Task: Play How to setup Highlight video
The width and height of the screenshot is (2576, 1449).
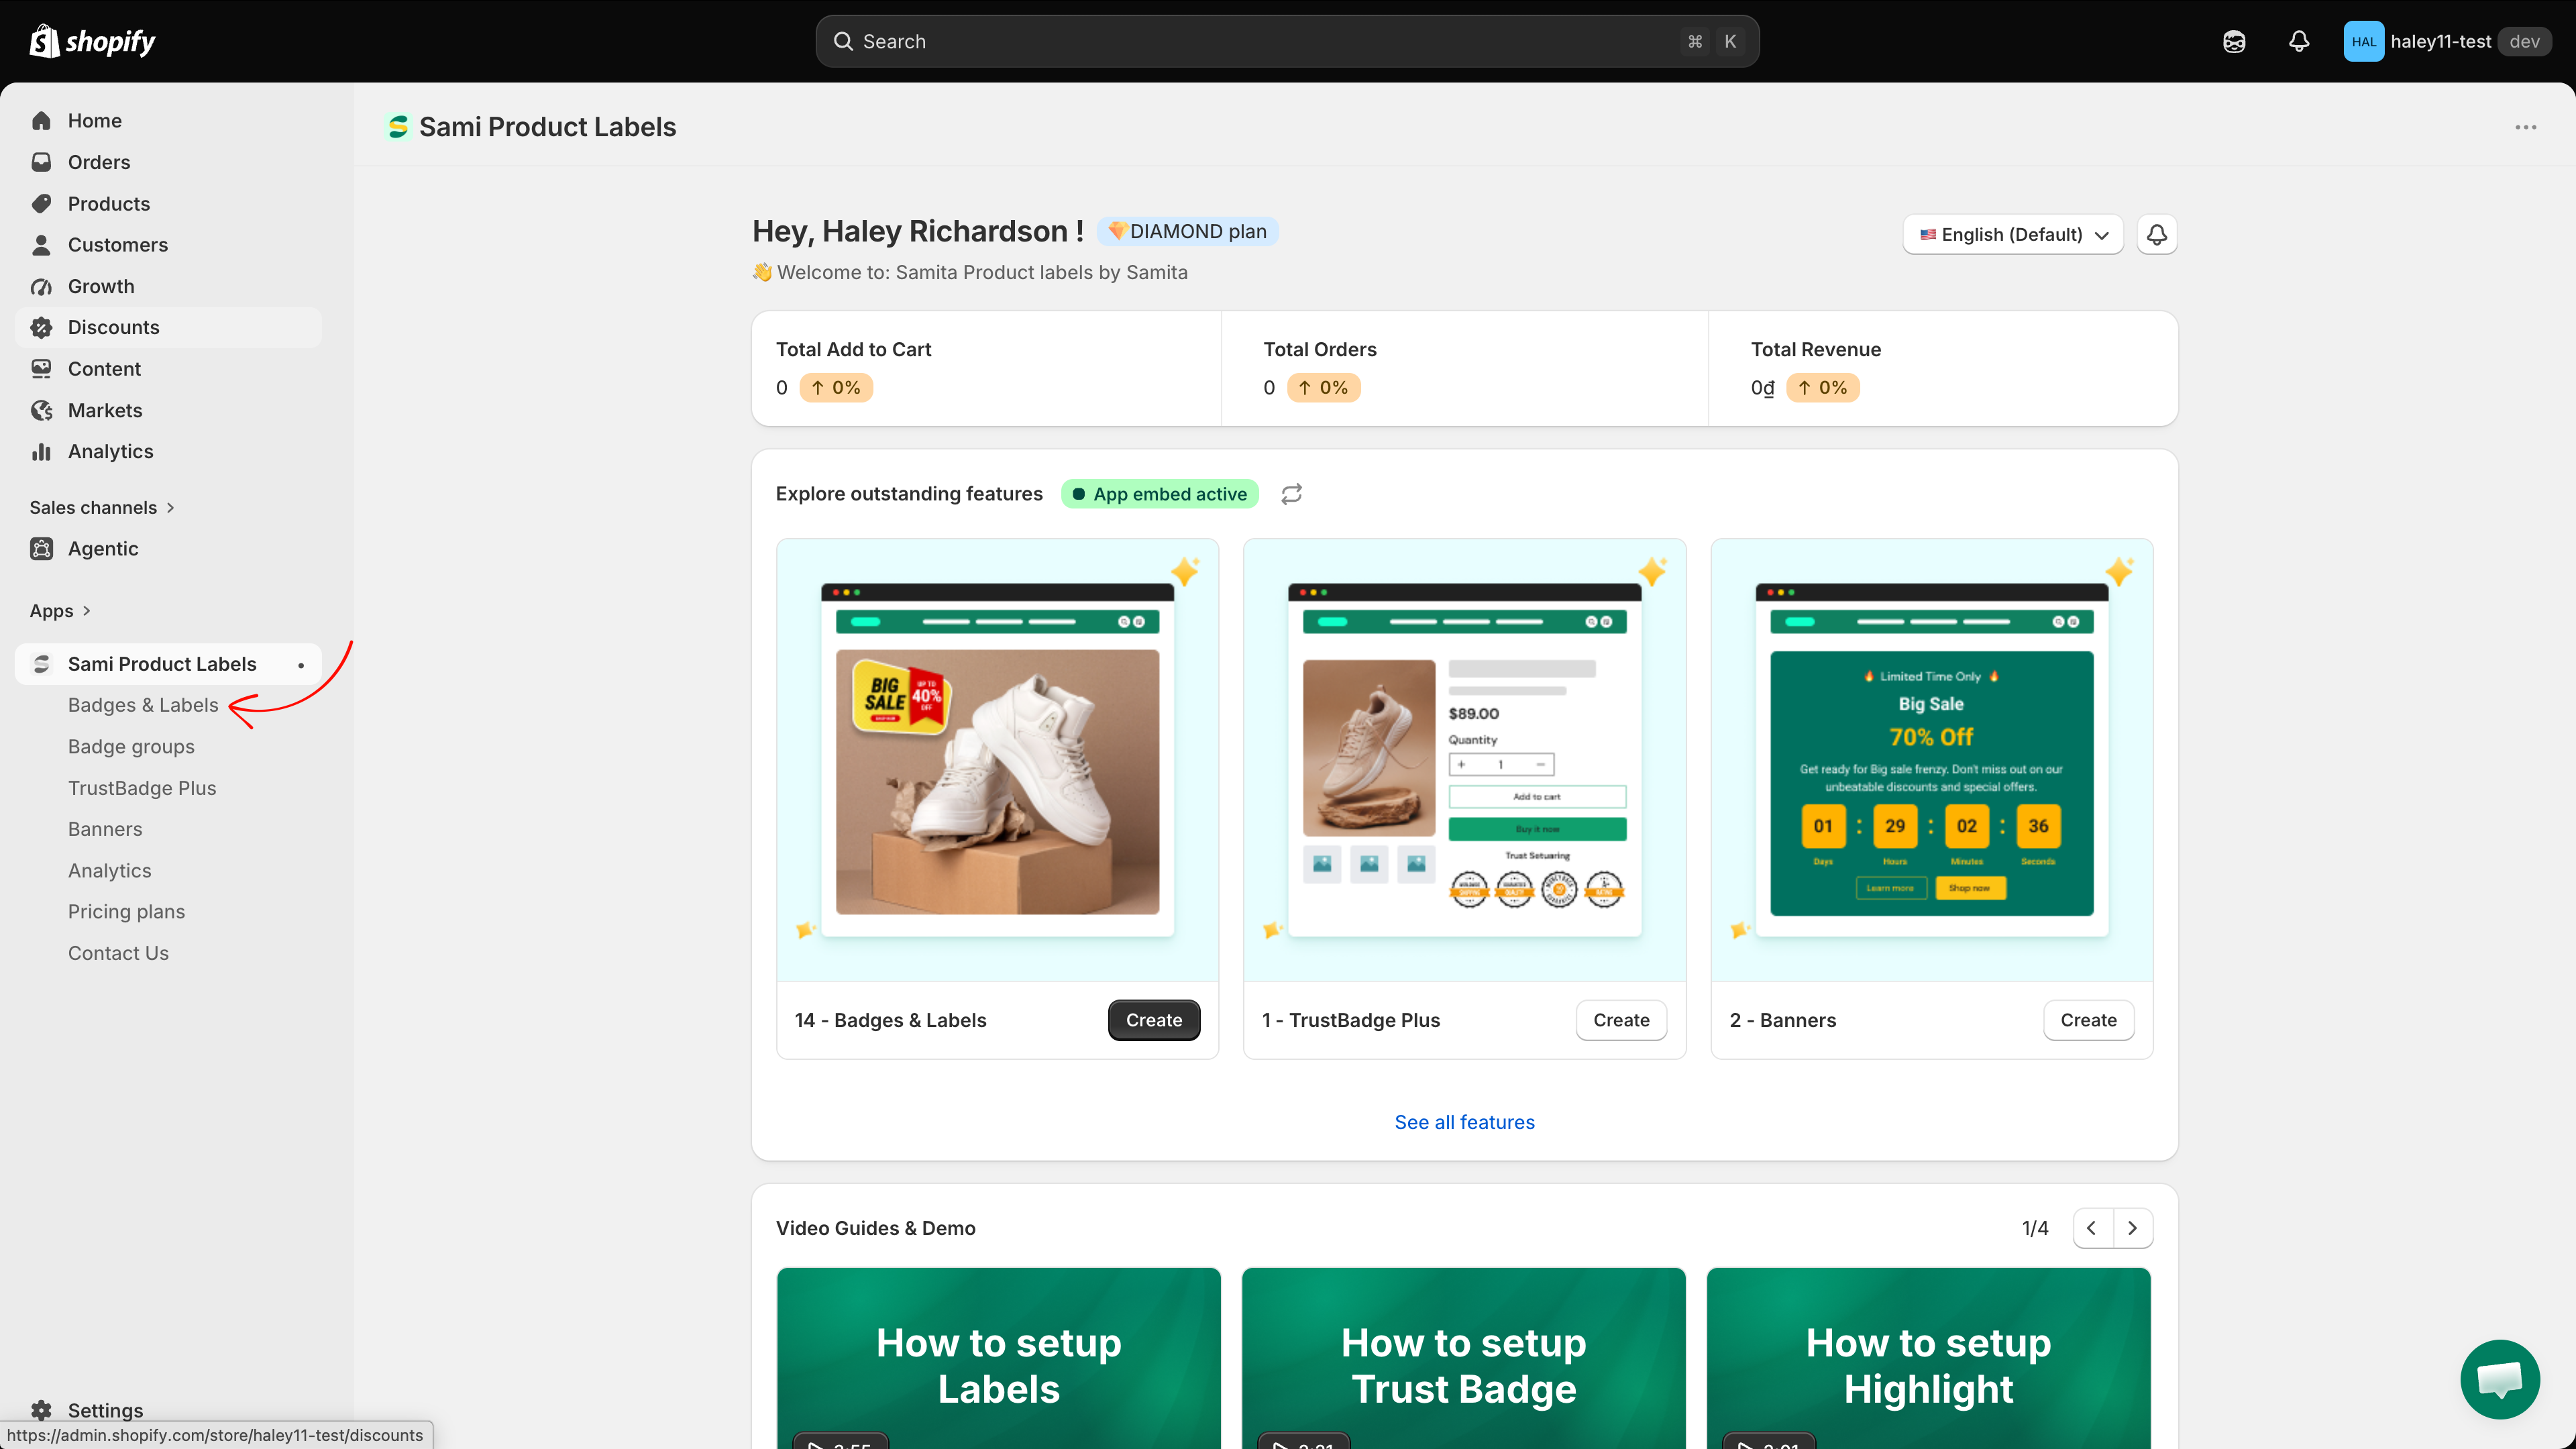Action: coord(1928,1358)
